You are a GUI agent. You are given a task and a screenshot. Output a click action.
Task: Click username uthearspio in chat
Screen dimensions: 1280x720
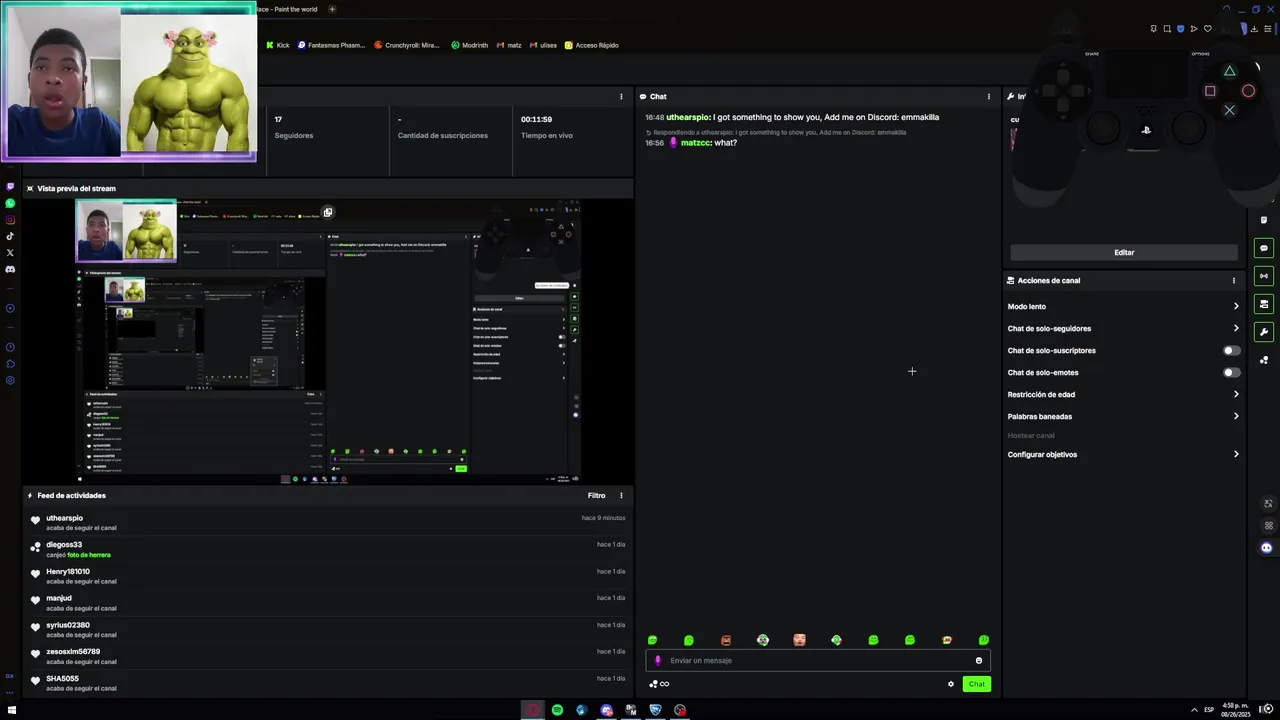(x=688, y=117)
